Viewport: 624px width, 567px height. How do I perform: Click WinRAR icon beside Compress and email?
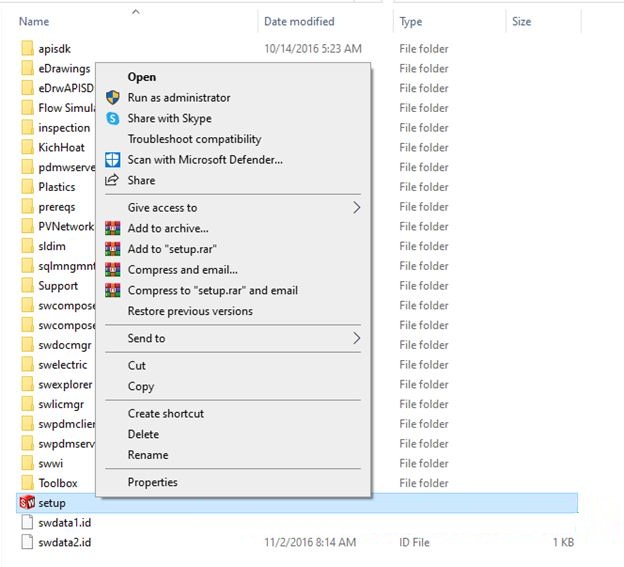pos(113,269)
